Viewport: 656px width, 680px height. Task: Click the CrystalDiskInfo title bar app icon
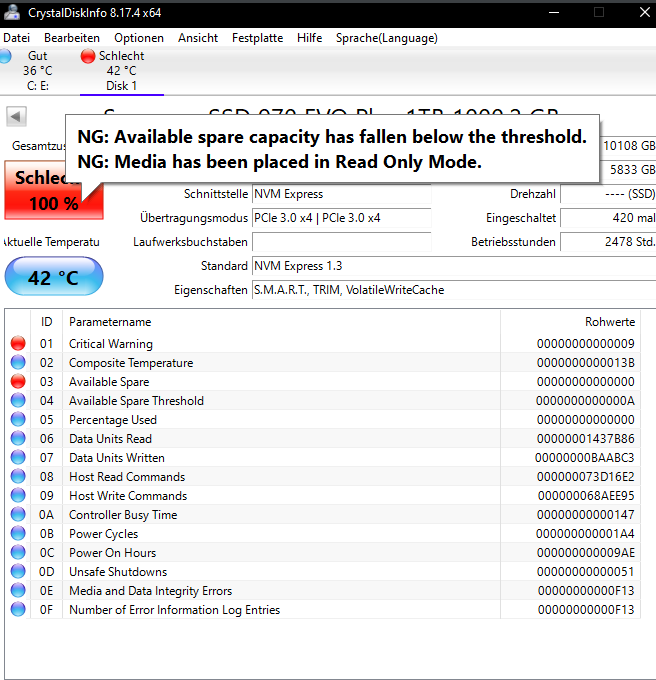(x=12, y=12)
